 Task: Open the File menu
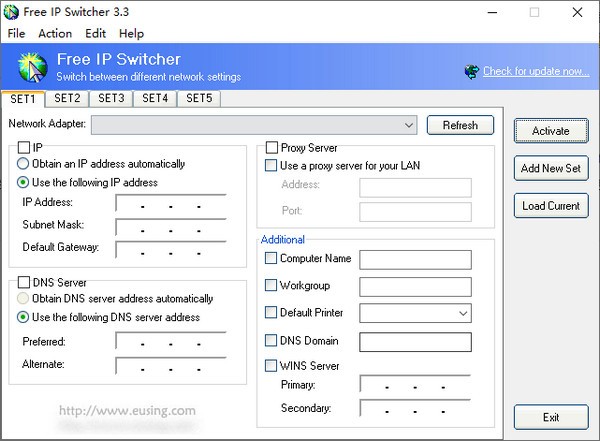pyautogui.click(x=16, y=34)
